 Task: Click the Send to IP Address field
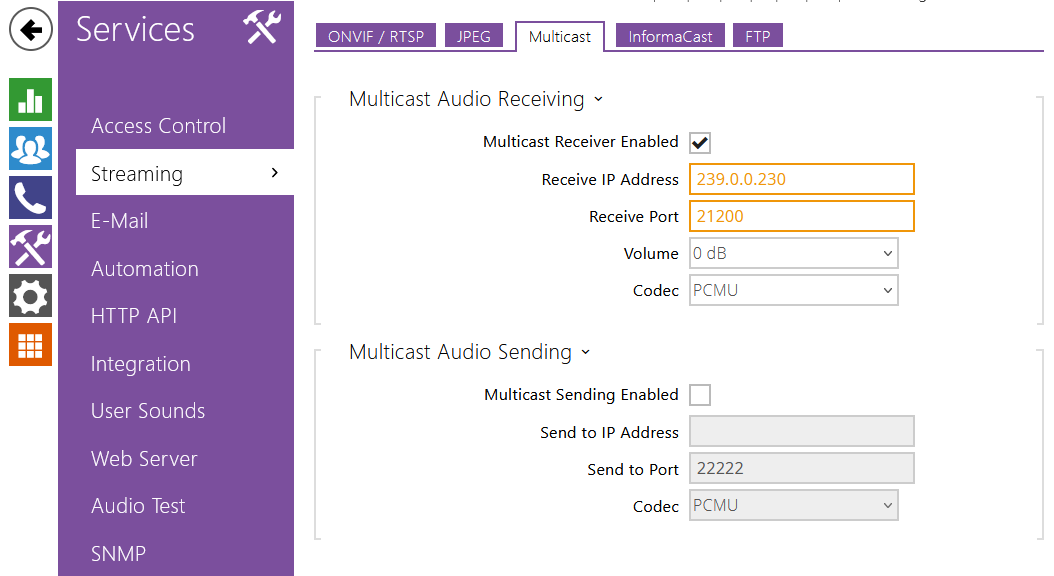point(802,431)
